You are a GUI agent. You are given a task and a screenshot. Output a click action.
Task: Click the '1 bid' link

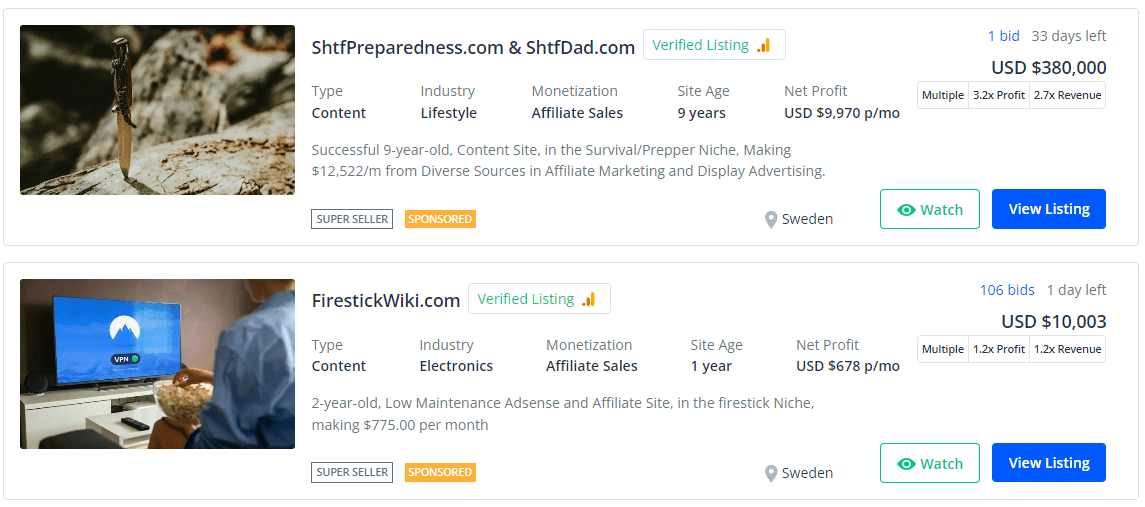pos(1003,36)
